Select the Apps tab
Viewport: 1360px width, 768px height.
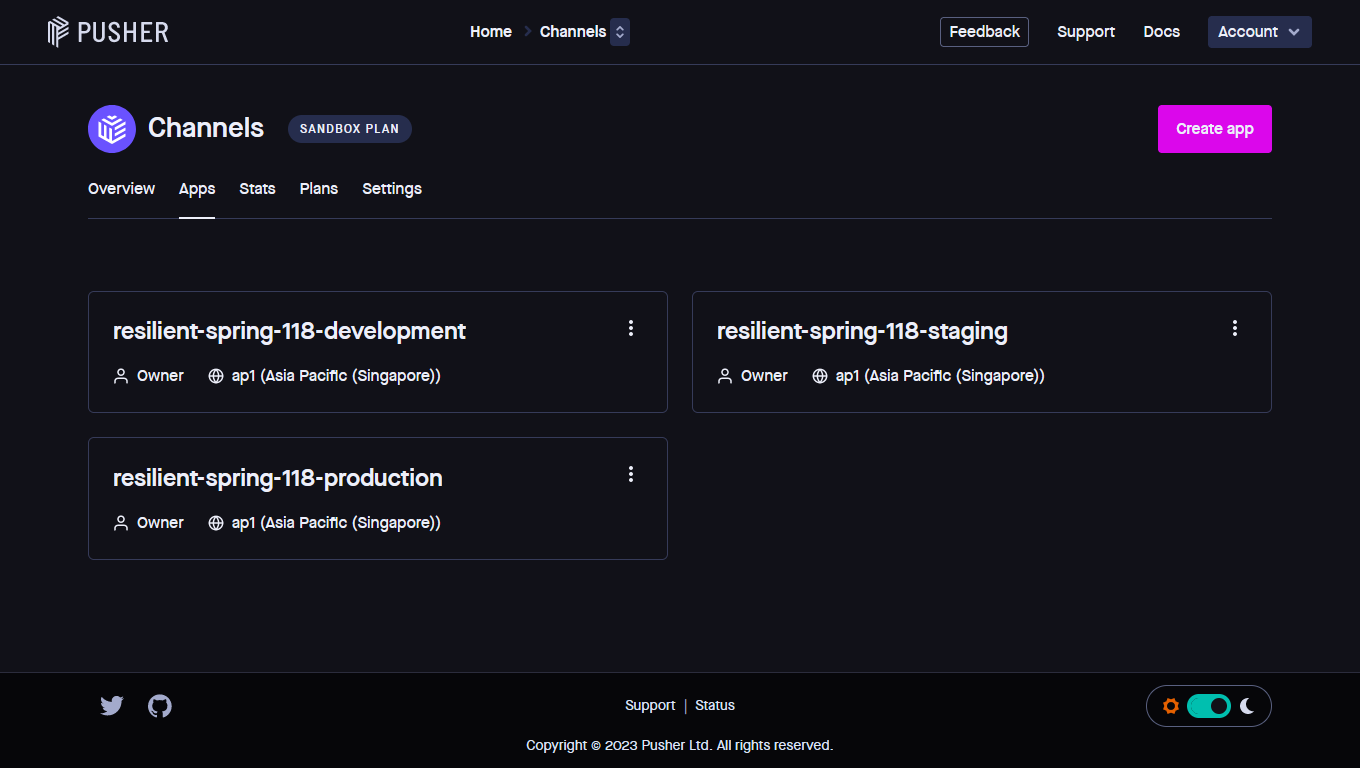click(197, 189)
